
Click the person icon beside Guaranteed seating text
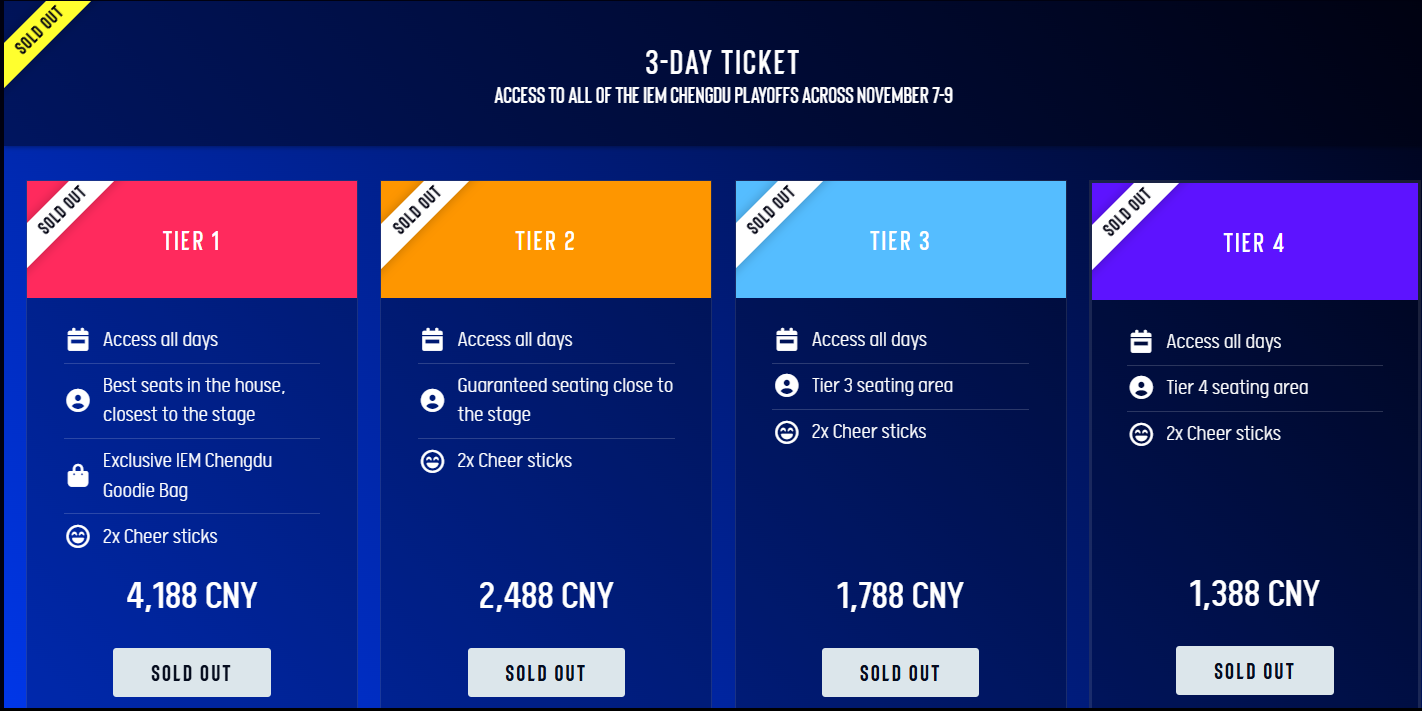click(432, 401)
